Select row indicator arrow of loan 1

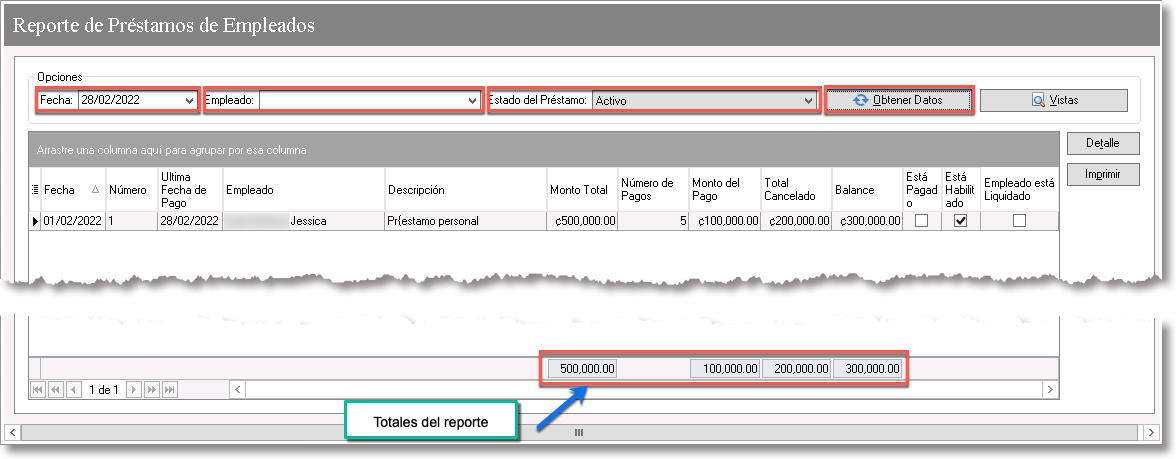tap(34, 221)
